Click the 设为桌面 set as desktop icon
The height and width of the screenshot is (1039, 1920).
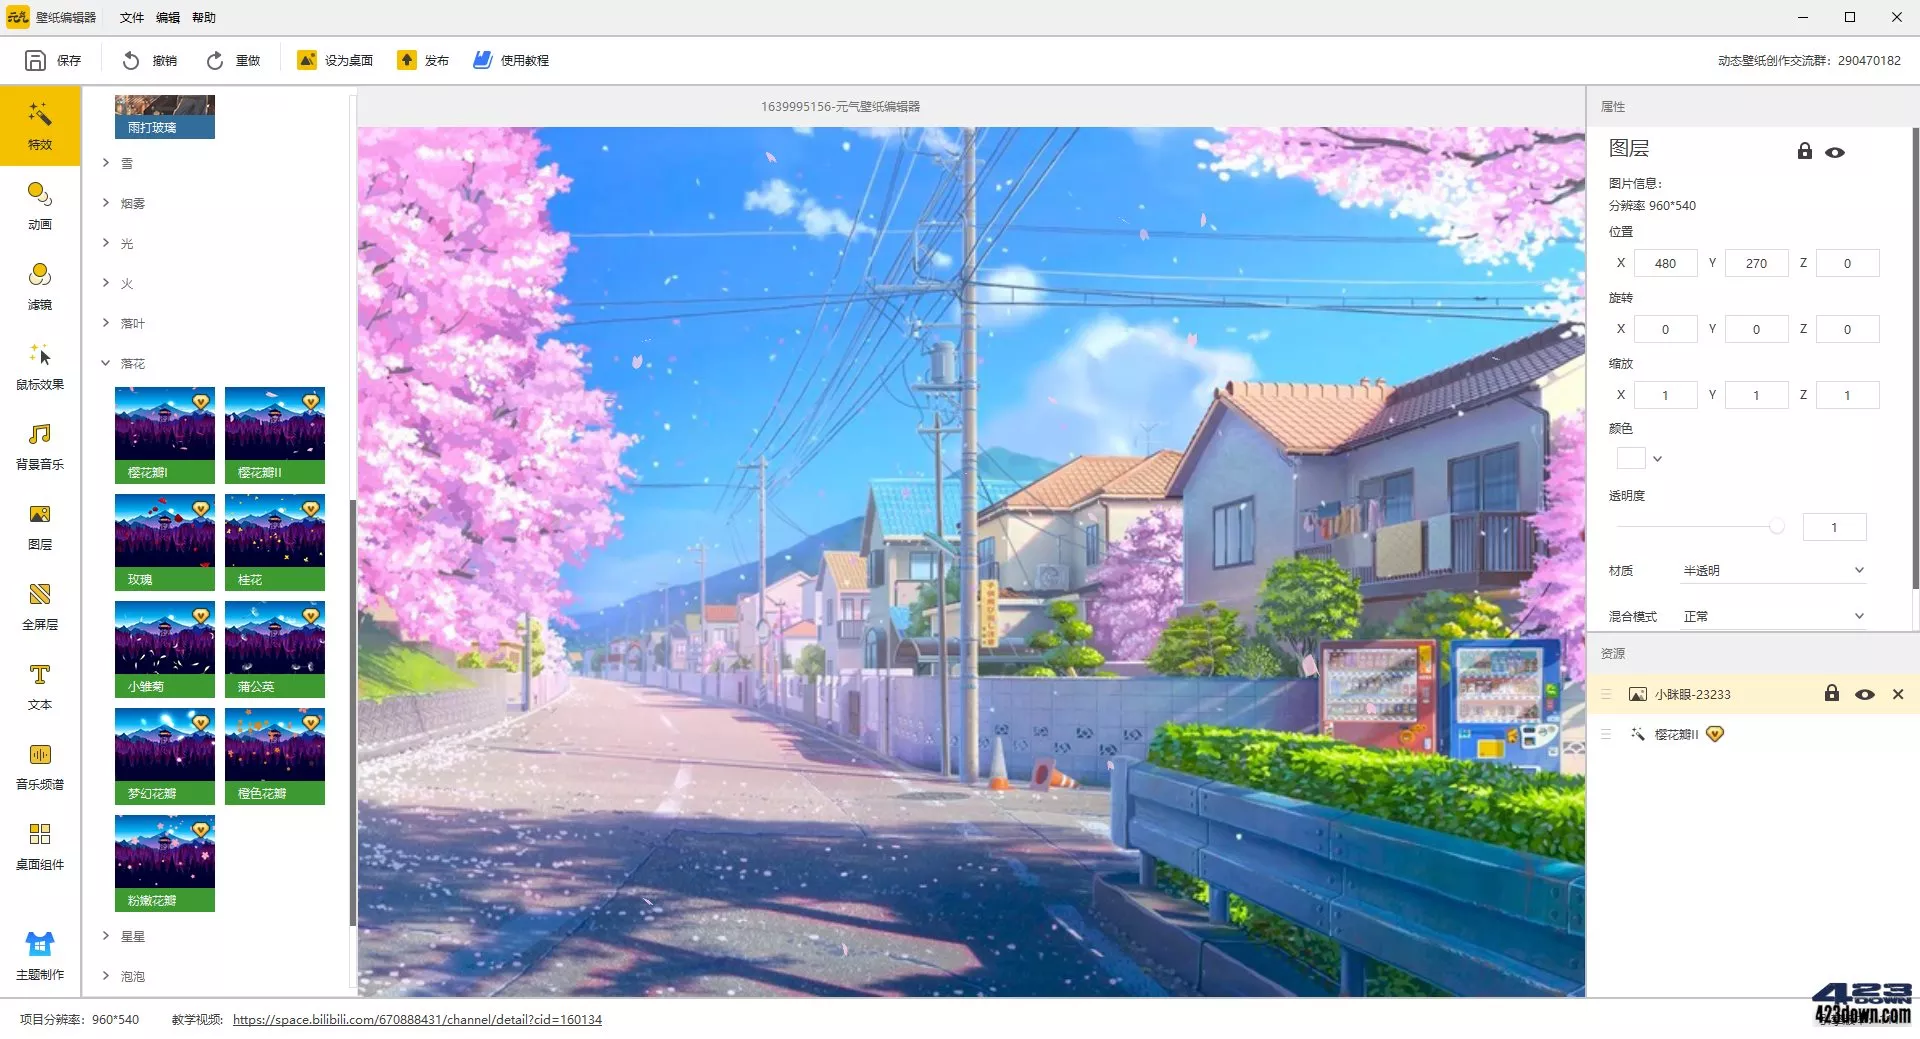307,60
